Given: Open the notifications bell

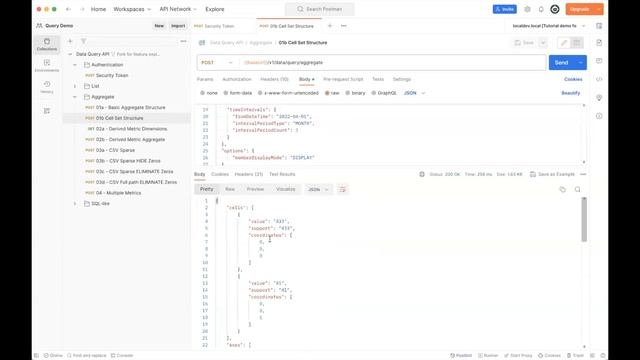Looking at the screenshot, I should tap(541, 9).
